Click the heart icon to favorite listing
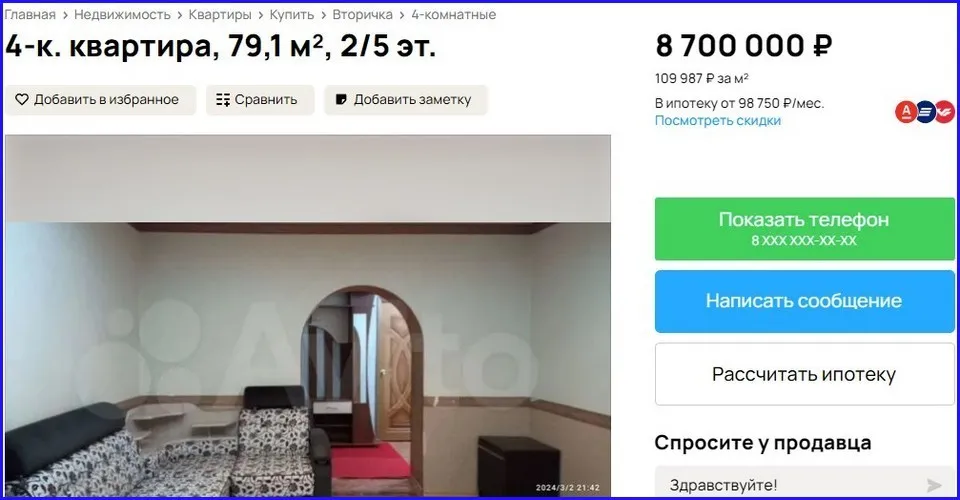Screen dimensions: 960x500 point(22,99)
